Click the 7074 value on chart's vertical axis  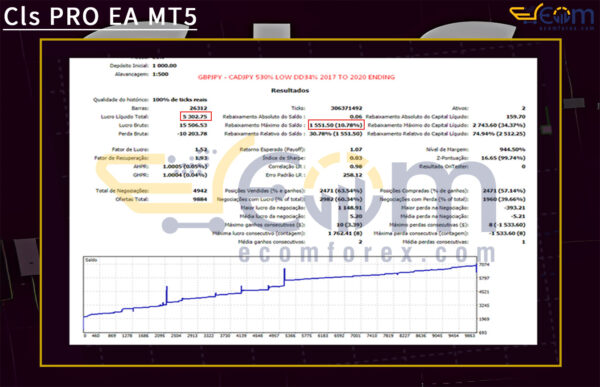tap(484, 265)
